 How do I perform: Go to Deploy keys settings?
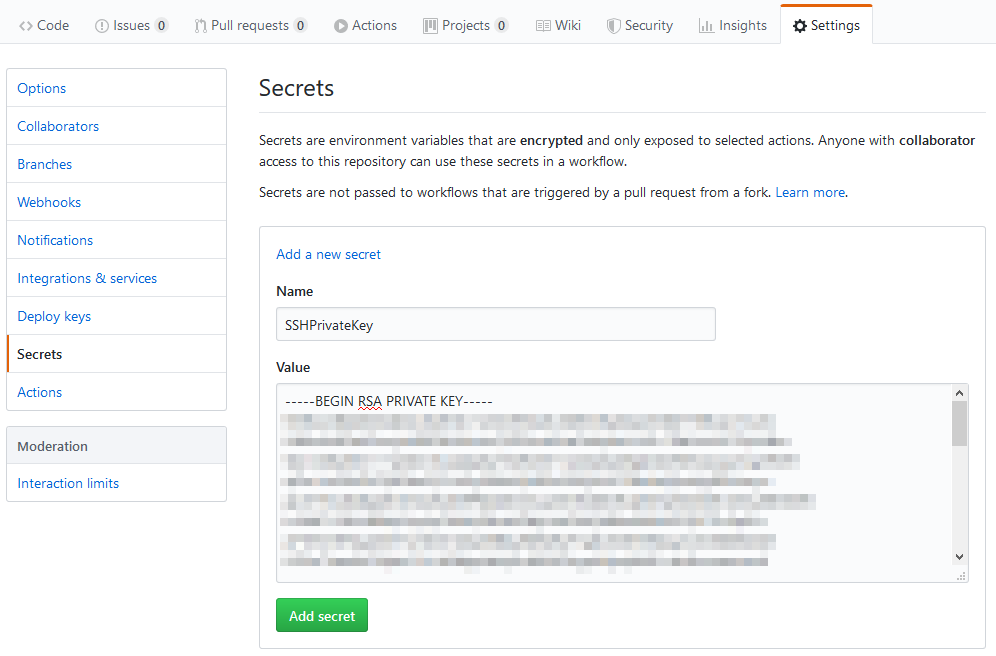(116, 316)
